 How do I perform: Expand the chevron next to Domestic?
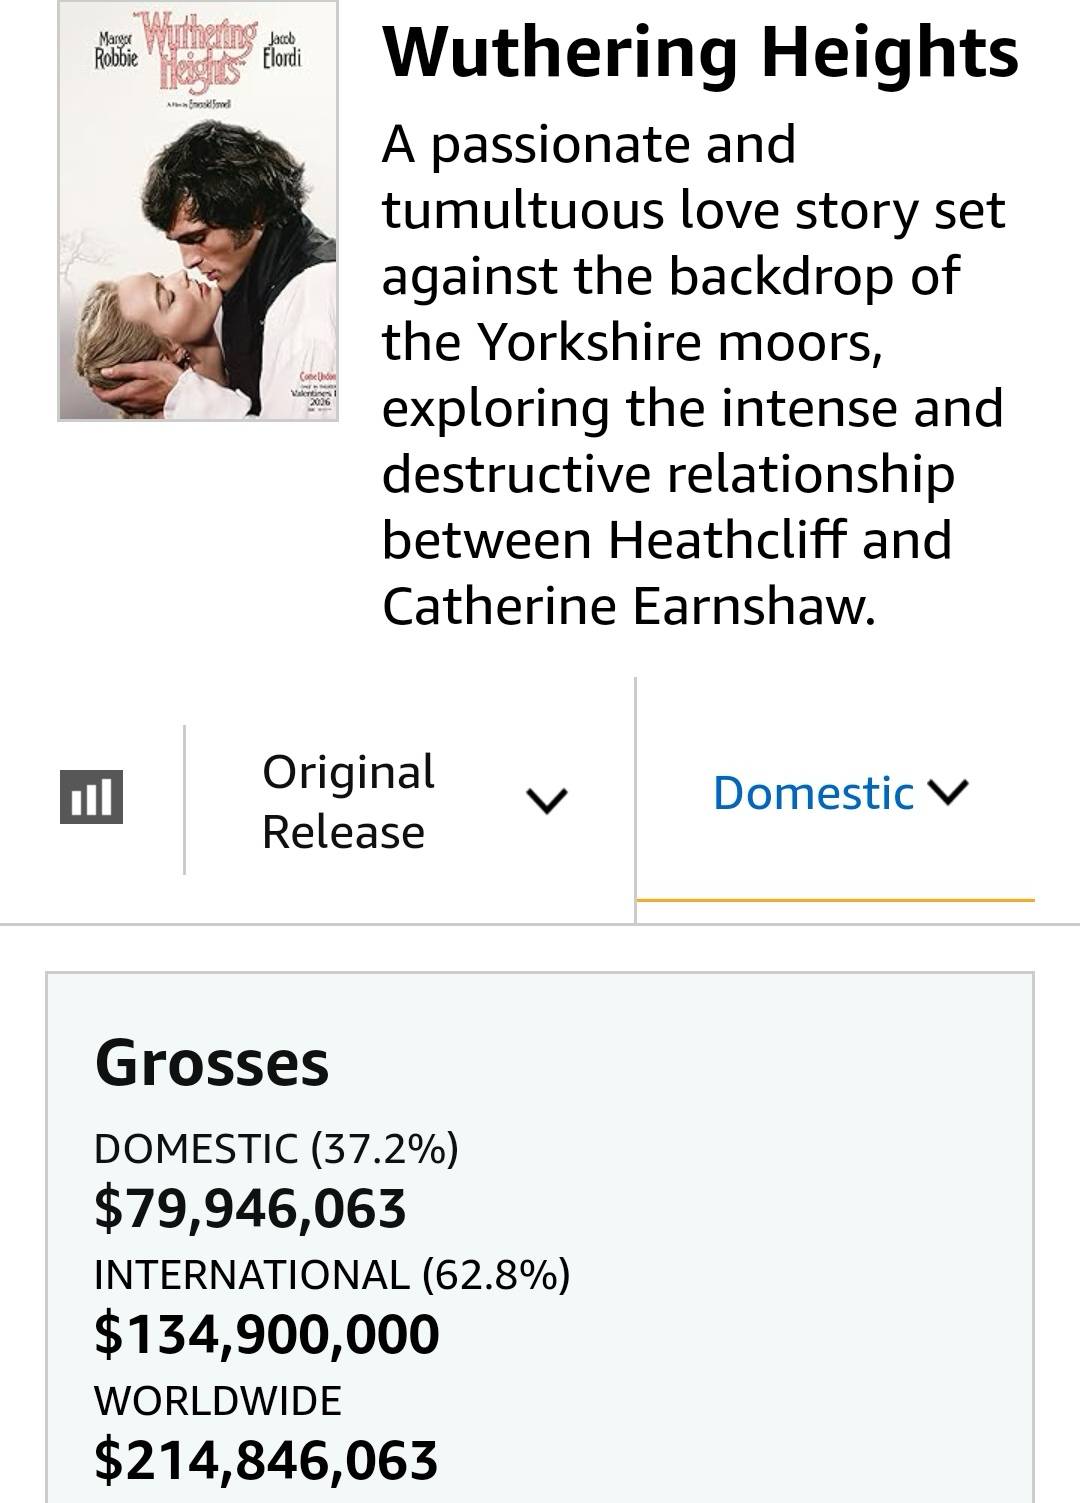tap(949, 793)
